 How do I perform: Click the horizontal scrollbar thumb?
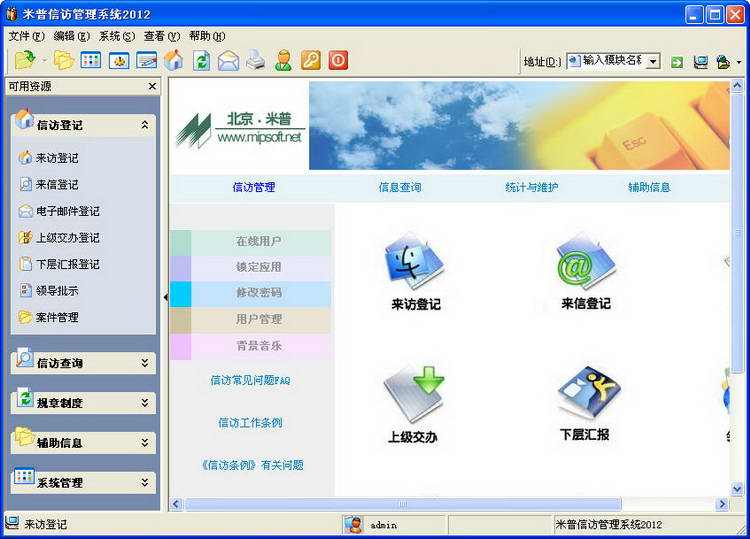pos(403,504)
